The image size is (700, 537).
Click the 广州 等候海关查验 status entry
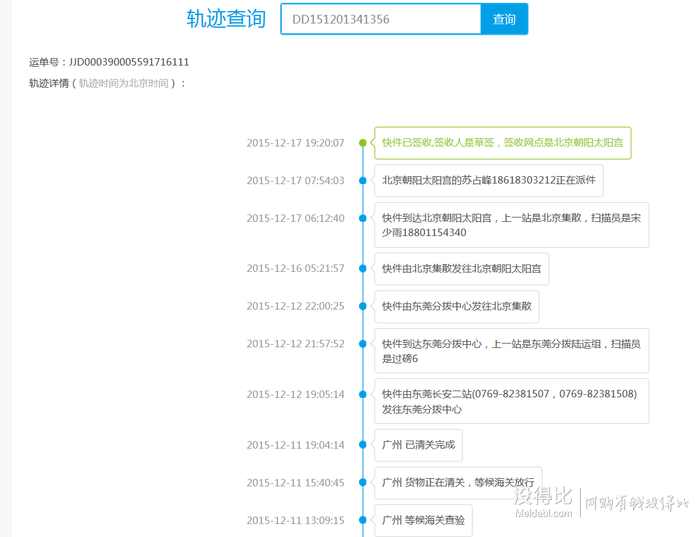[423, 520]
